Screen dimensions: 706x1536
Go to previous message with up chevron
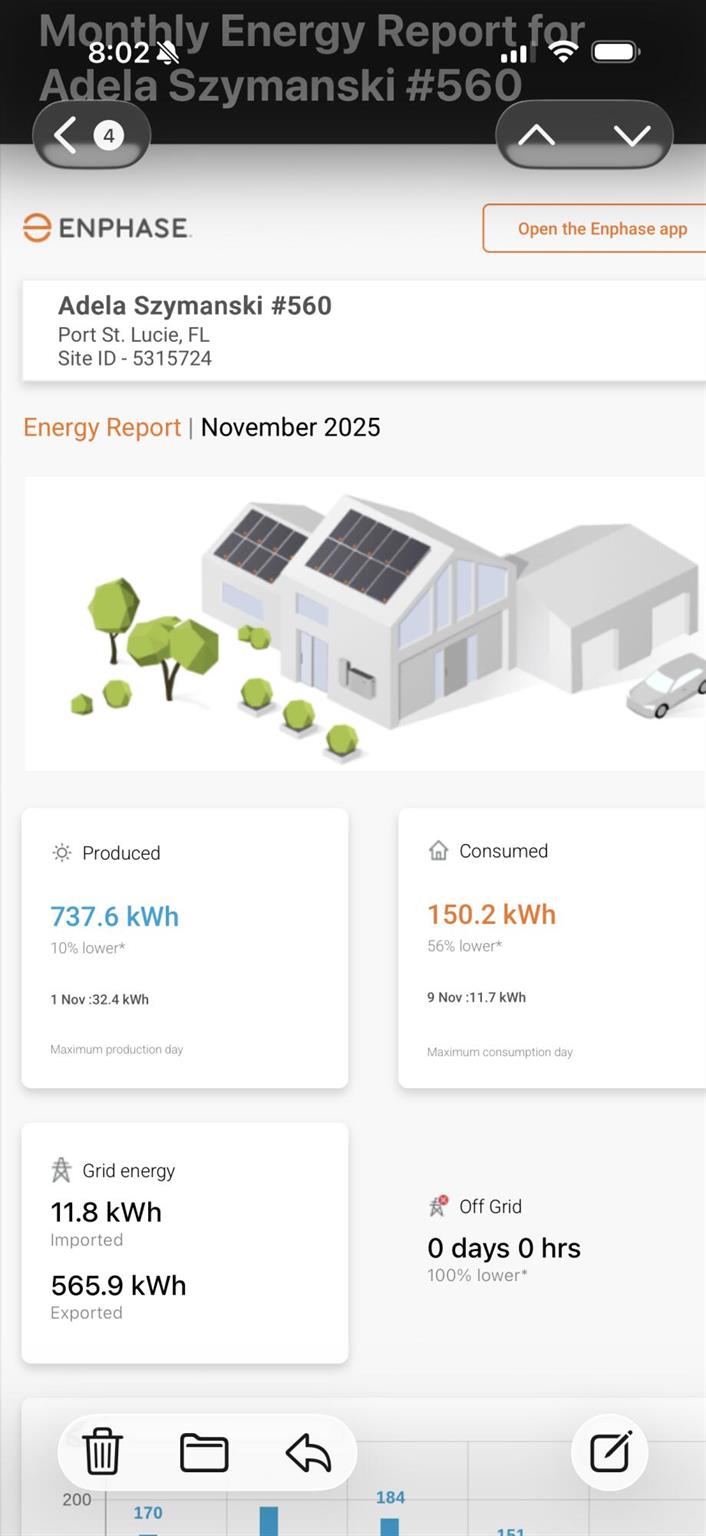(x=537, y=135)
